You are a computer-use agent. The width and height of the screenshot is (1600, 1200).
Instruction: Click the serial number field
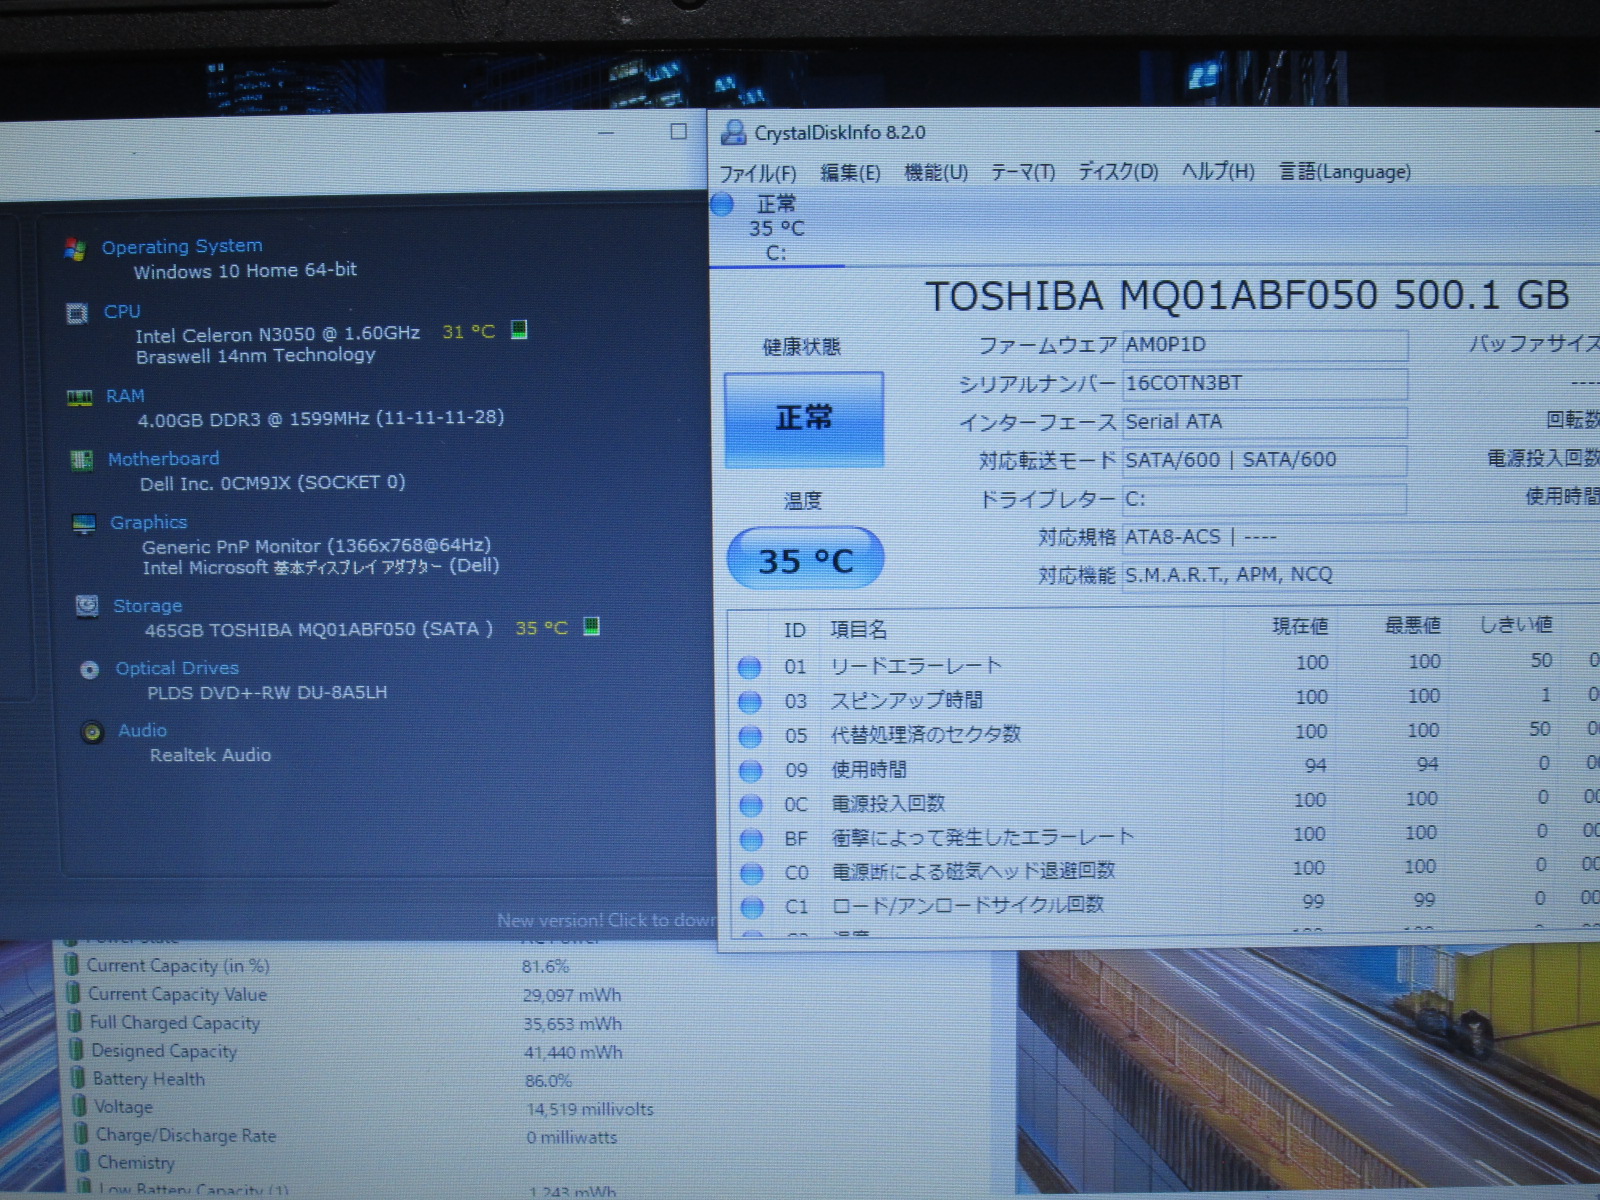pos(1265,383)
